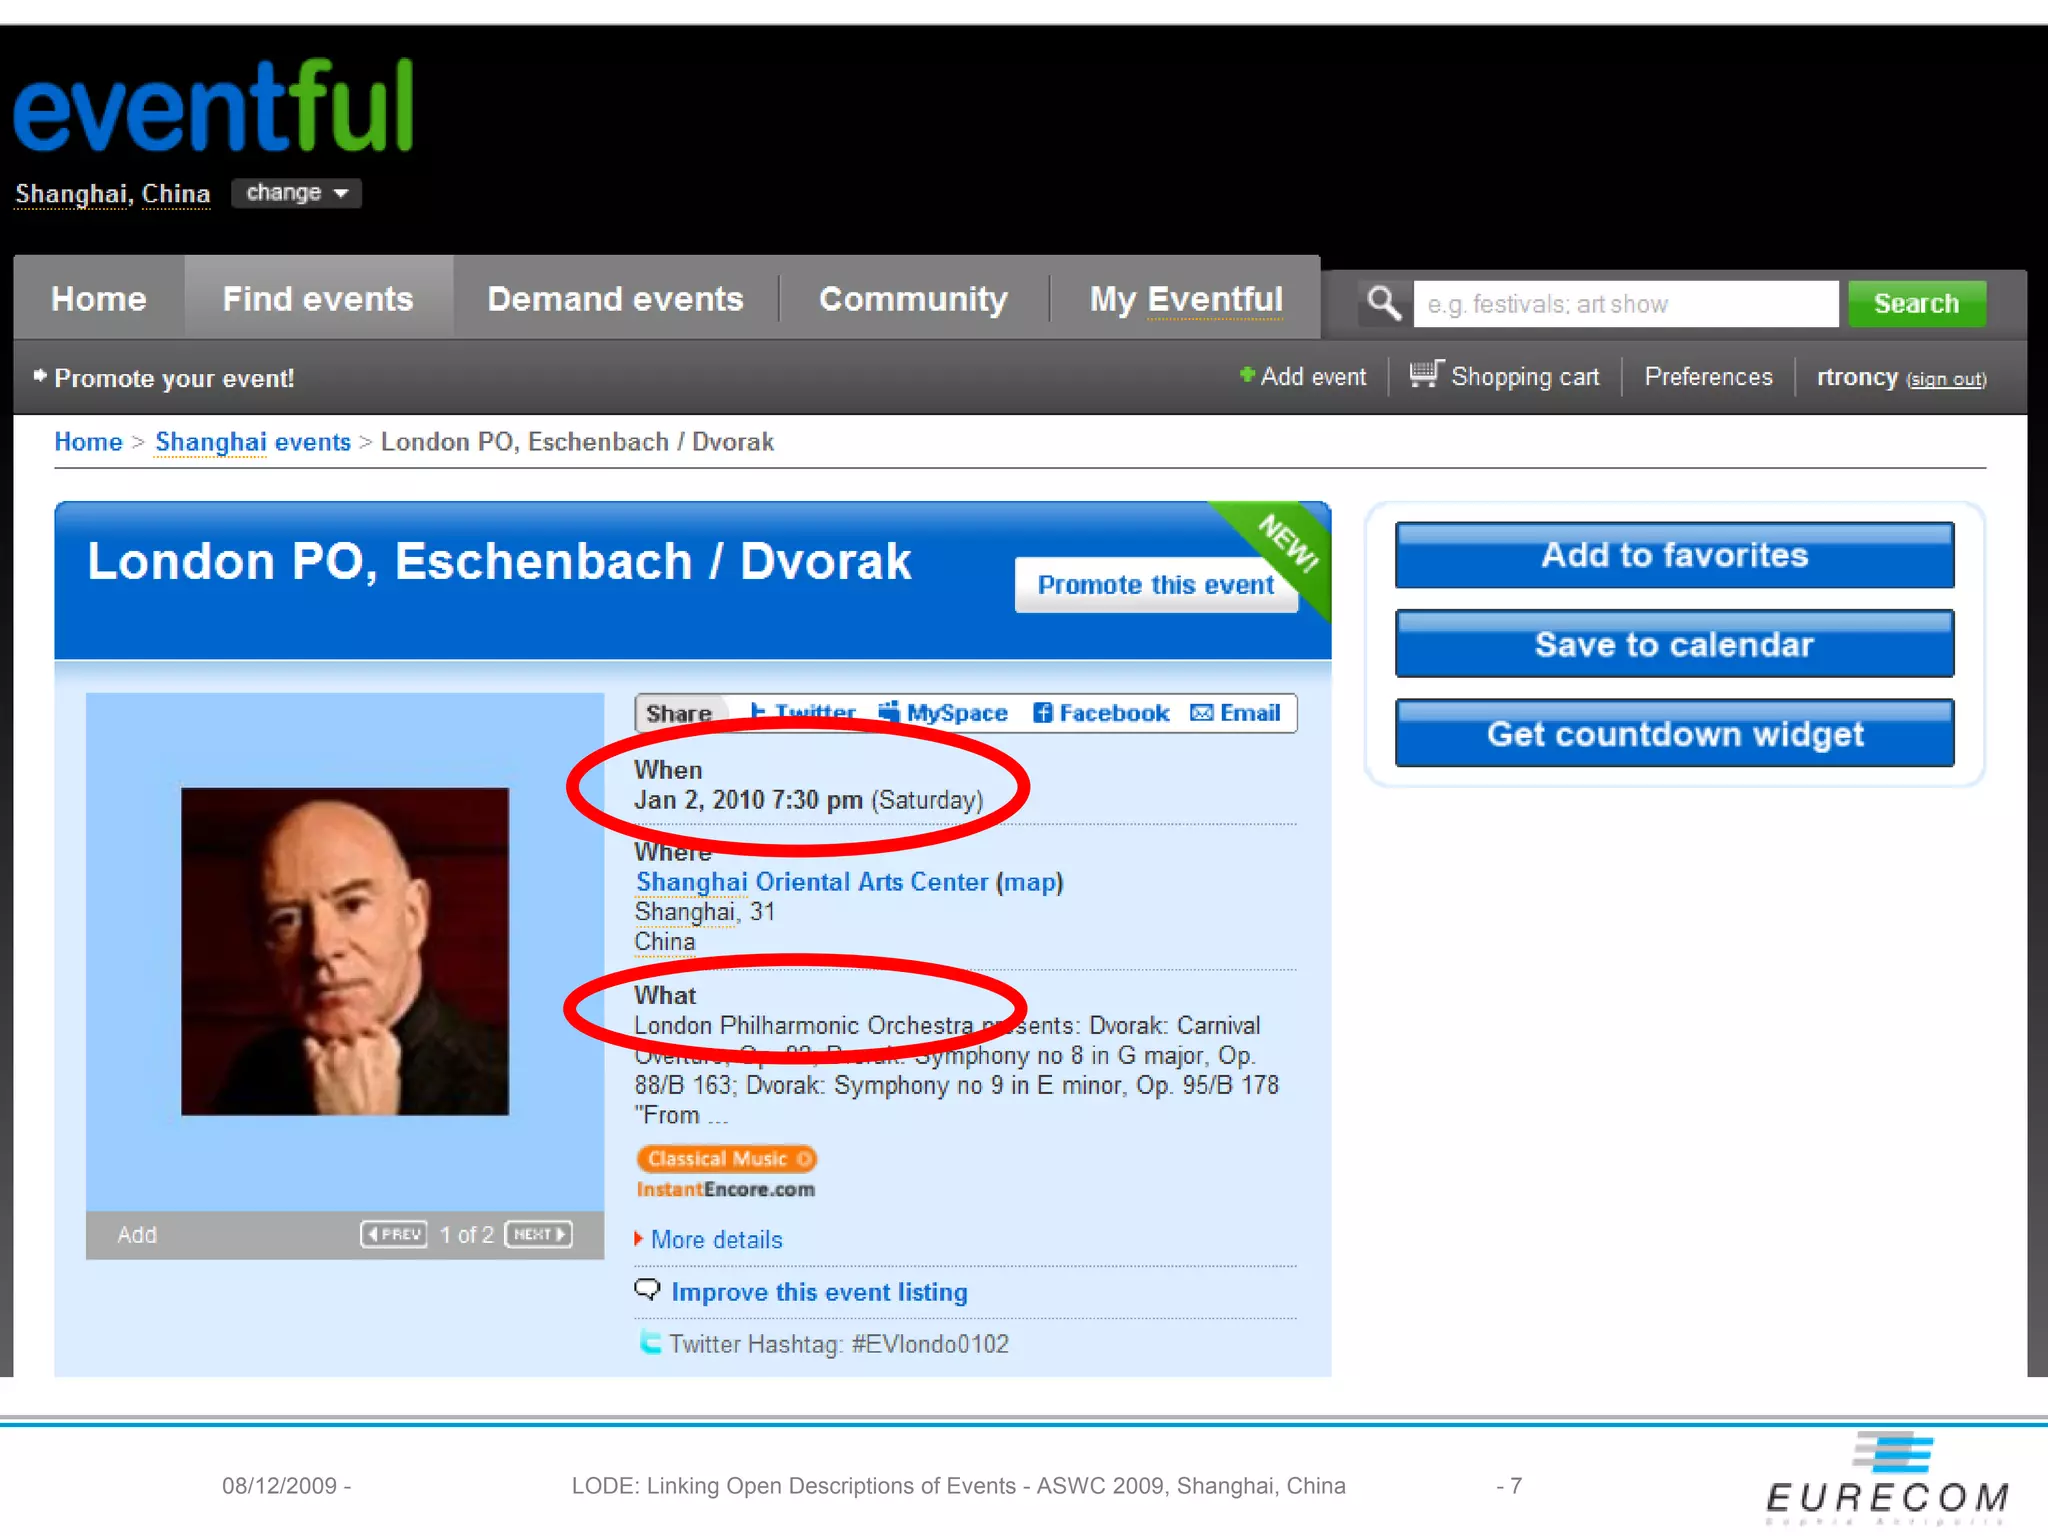This screenshot has width=2048, height=1536.
Task: Expand More details section
Action: (716, 1240)
